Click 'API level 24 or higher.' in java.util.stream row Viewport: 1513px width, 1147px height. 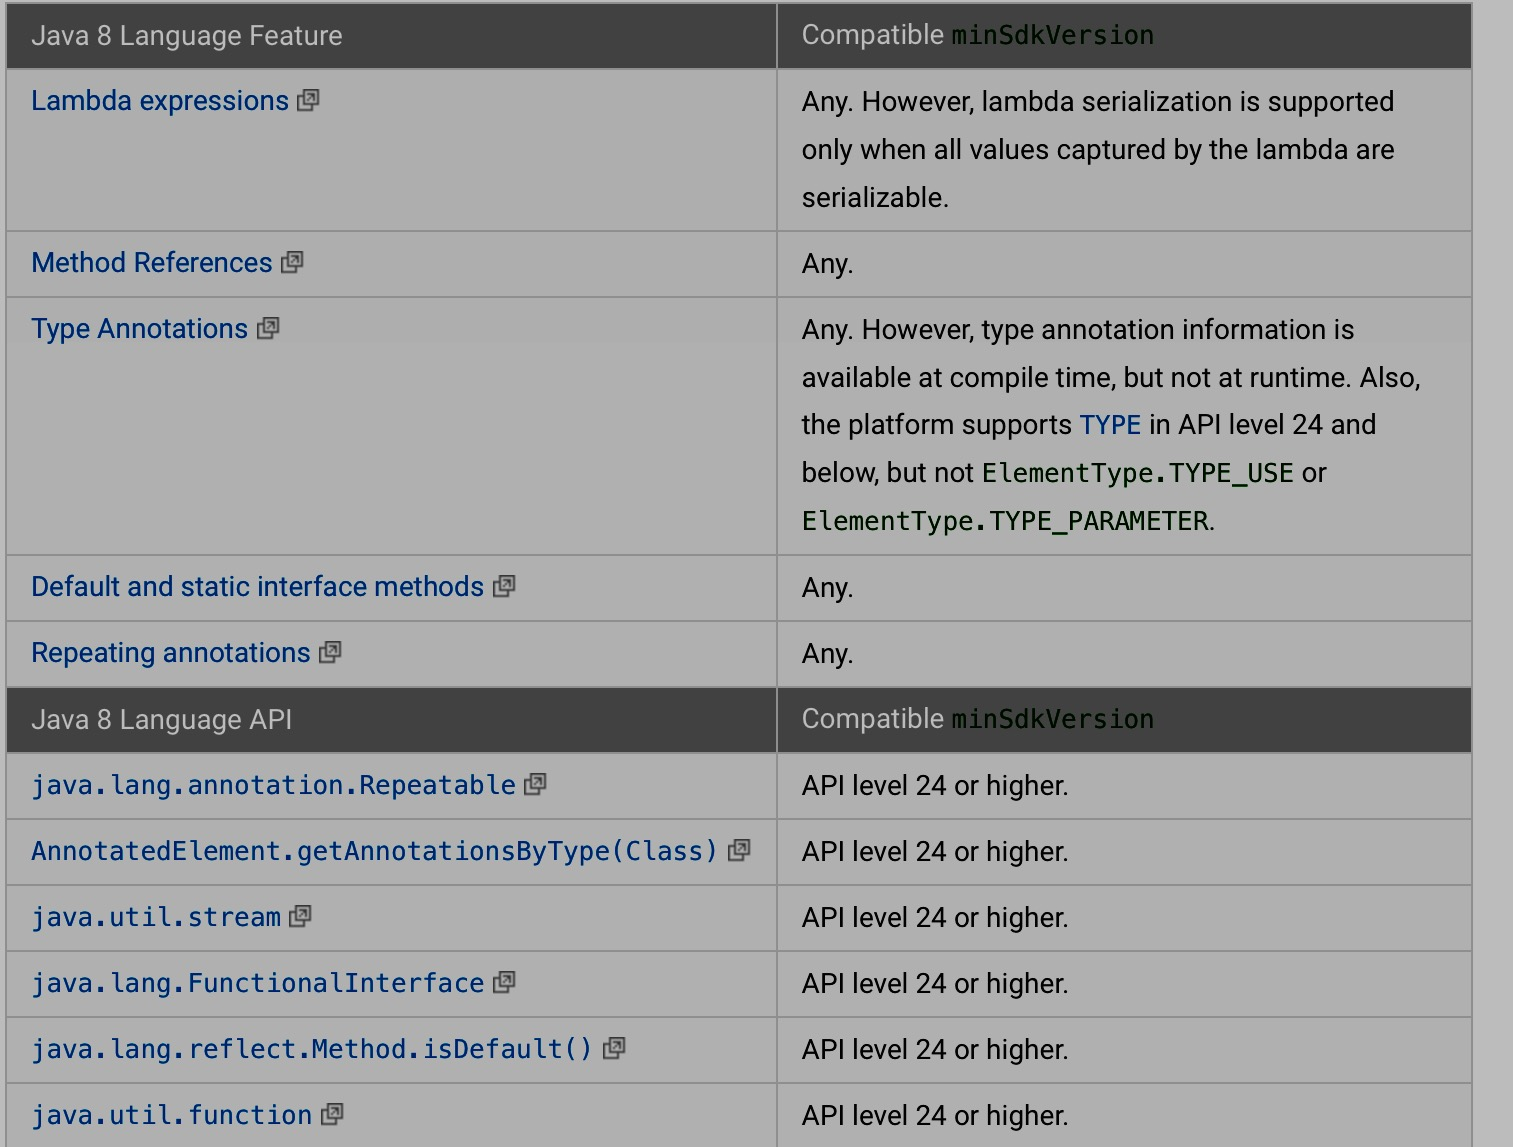(x=935, y=918)
